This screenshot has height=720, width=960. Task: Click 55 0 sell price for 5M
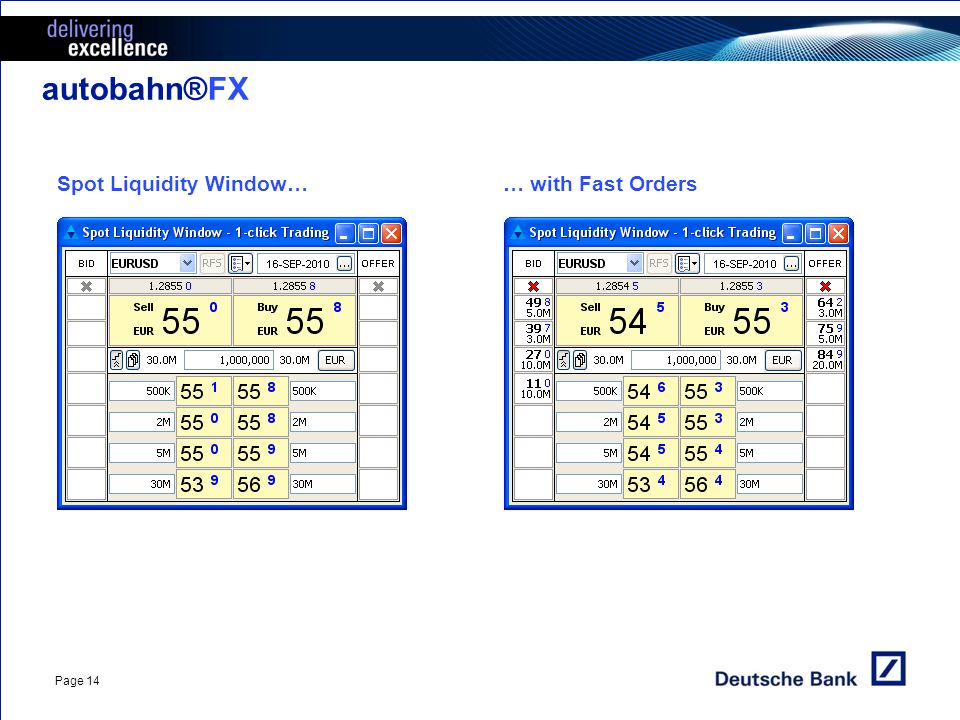coord(204,453)
